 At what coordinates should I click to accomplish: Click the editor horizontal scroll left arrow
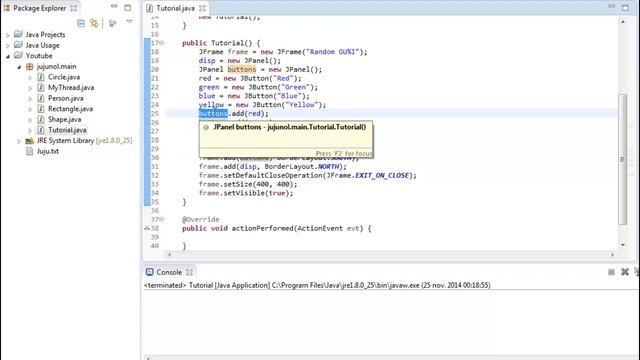pos(169,255)
